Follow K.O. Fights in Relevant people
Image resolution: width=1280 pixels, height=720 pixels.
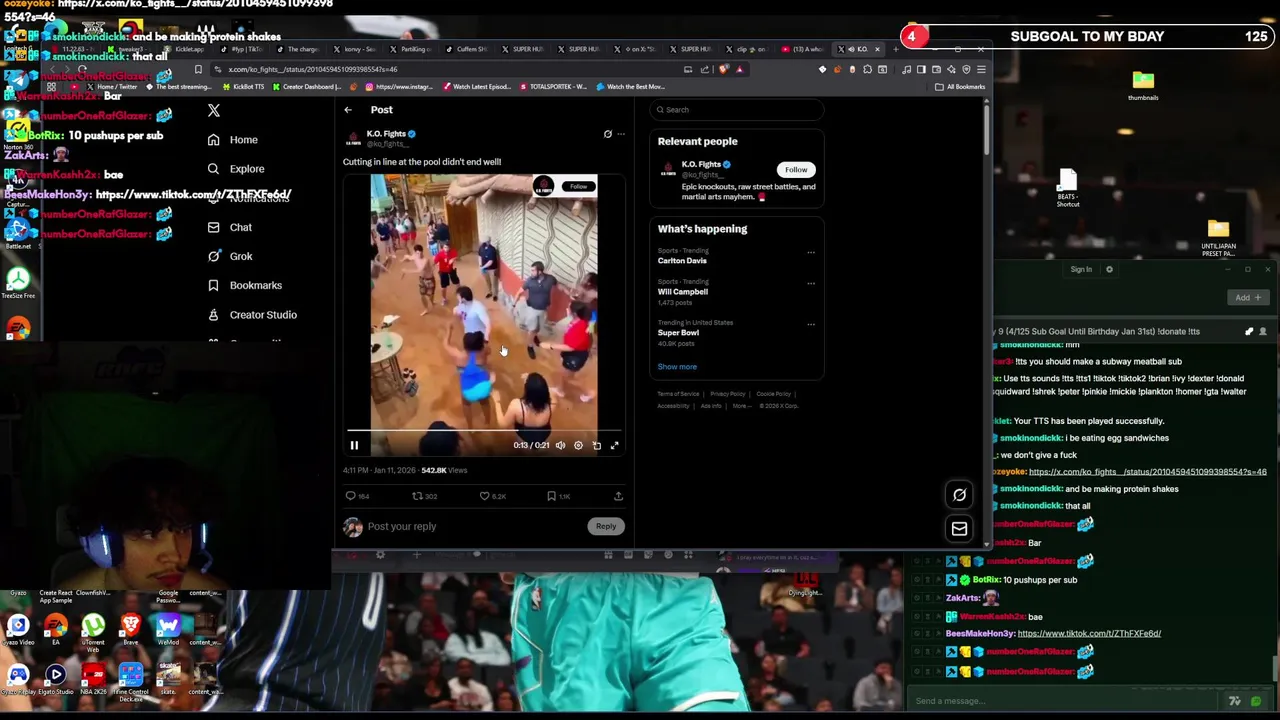tap(796, 170)
